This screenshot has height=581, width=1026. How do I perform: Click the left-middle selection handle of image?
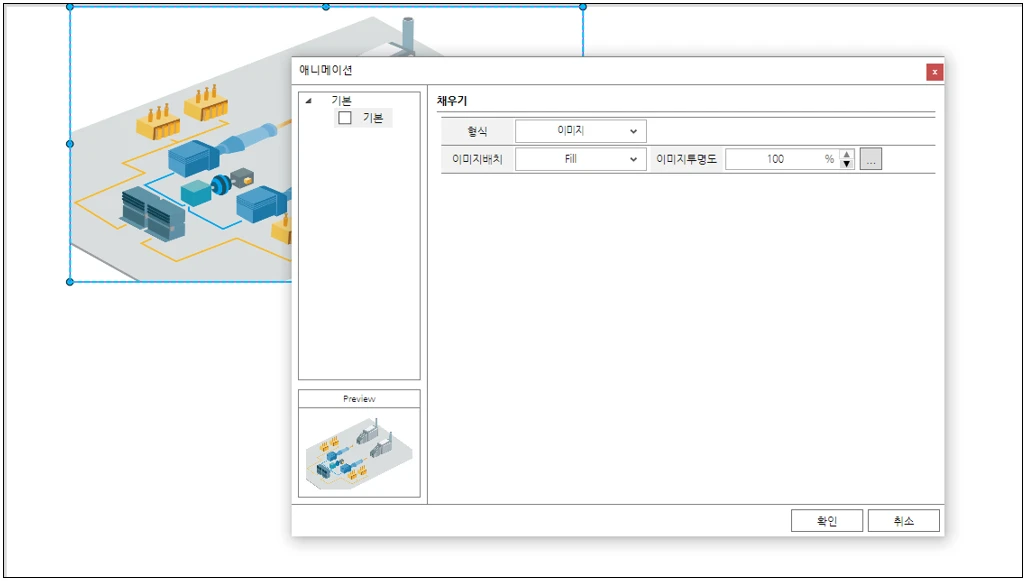click(70, 144)
